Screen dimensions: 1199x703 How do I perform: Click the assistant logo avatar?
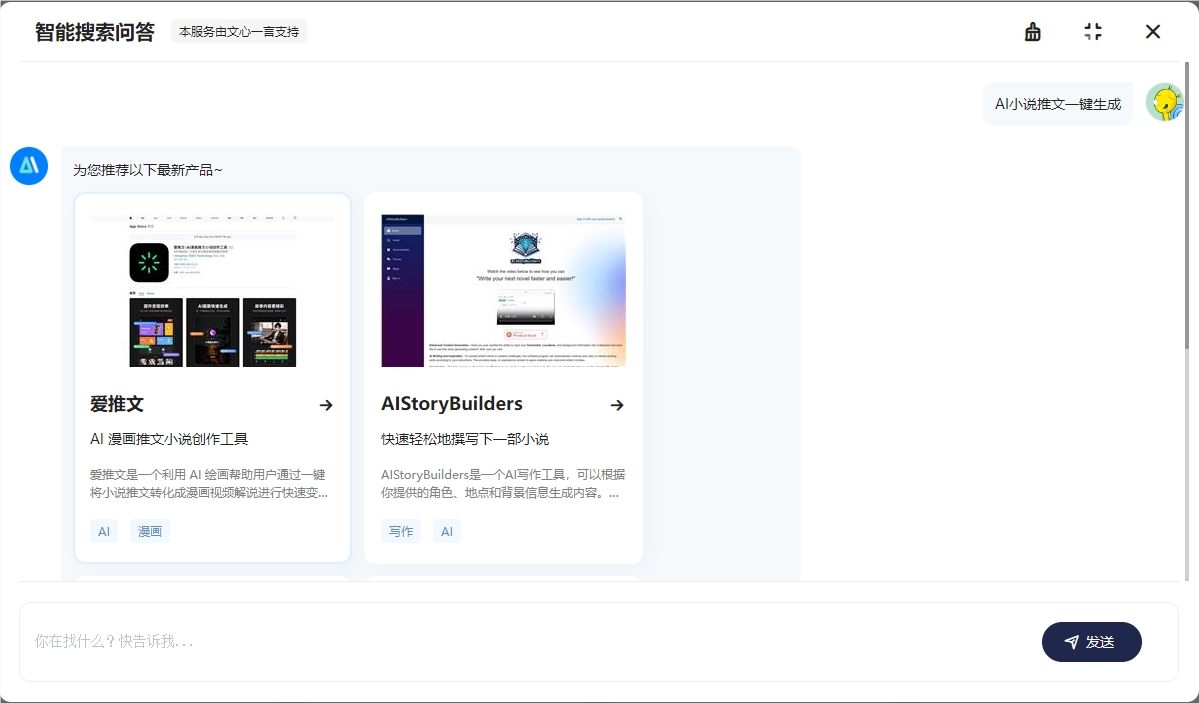point(29,166)
